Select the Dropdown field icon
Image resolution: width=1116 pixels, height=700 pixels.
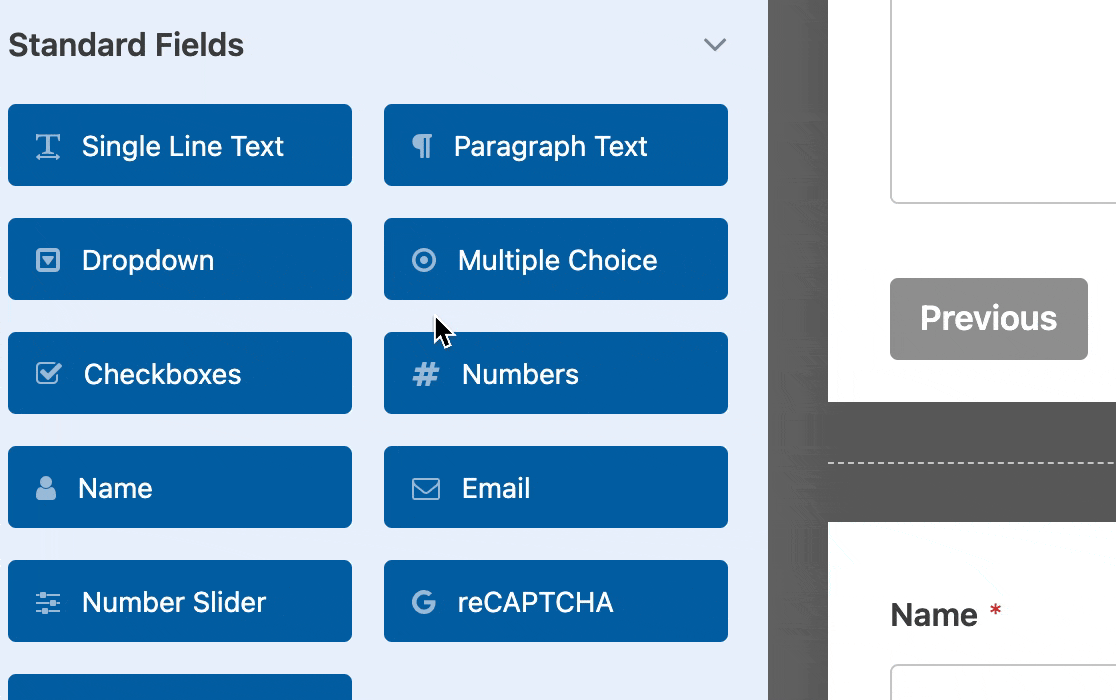pyautogui.click(x=47, y=259)
